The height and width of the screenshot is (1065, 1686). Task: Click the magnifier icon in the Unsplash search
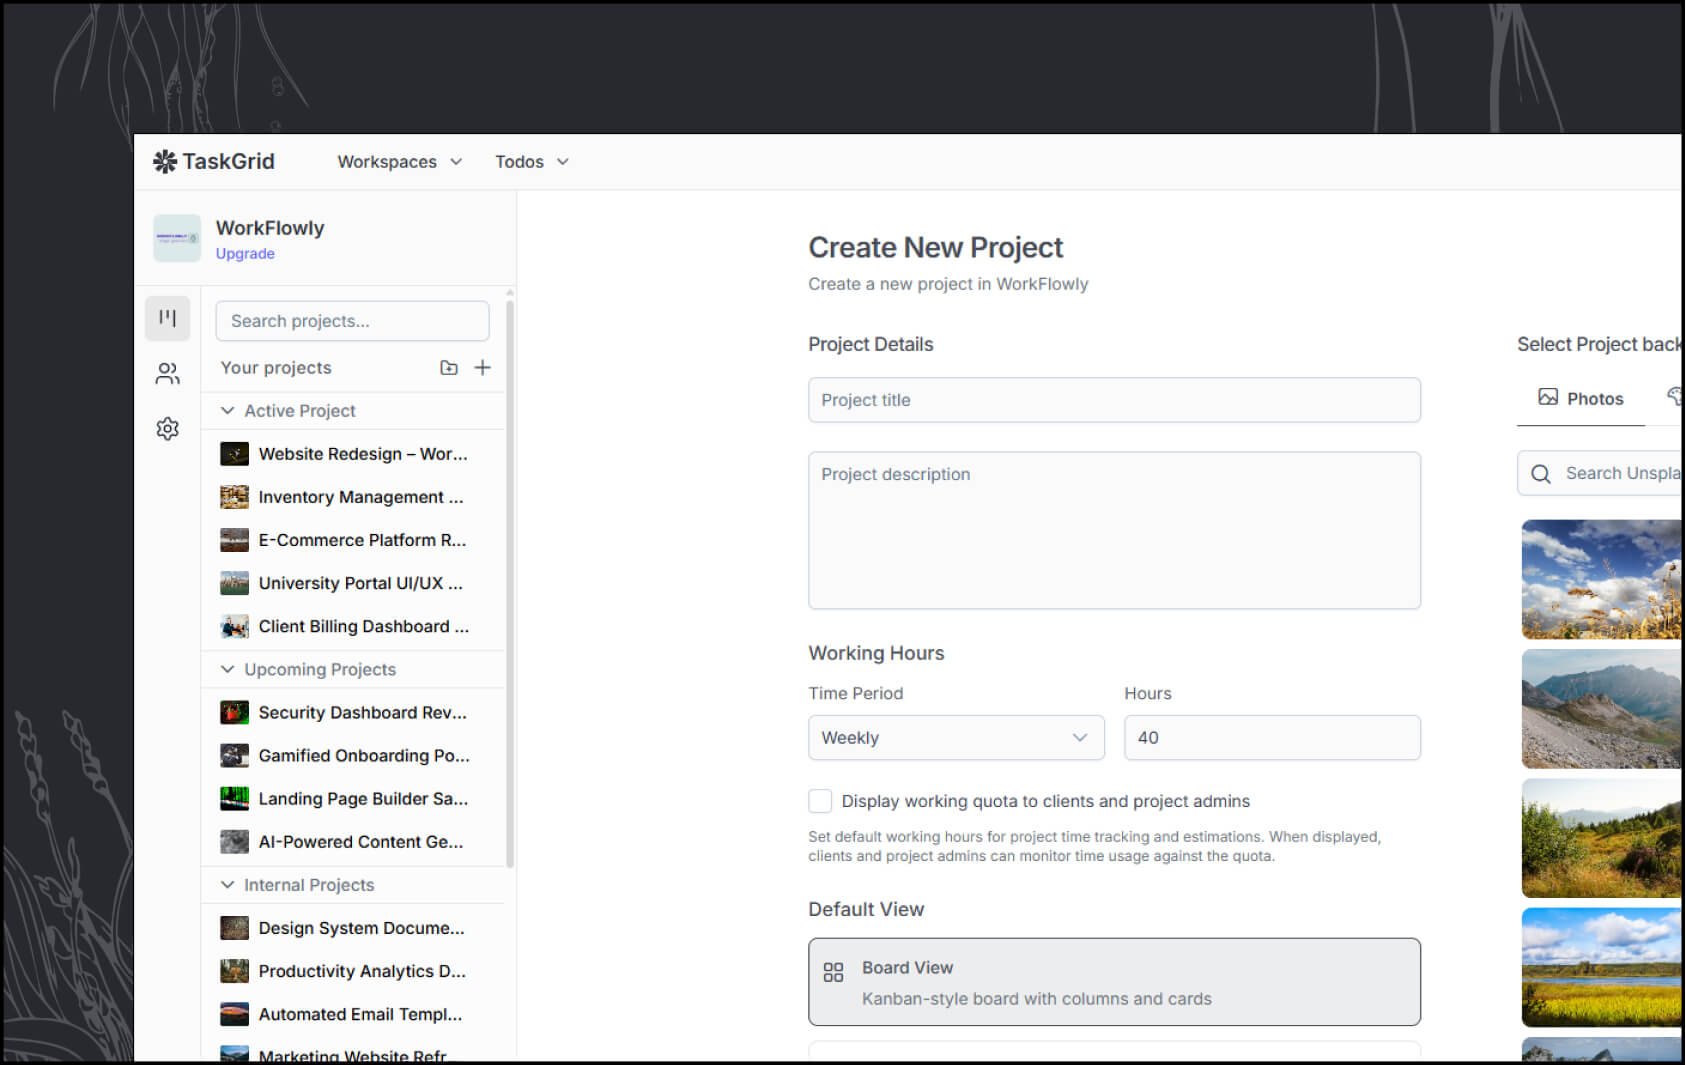click(1540, 473)
